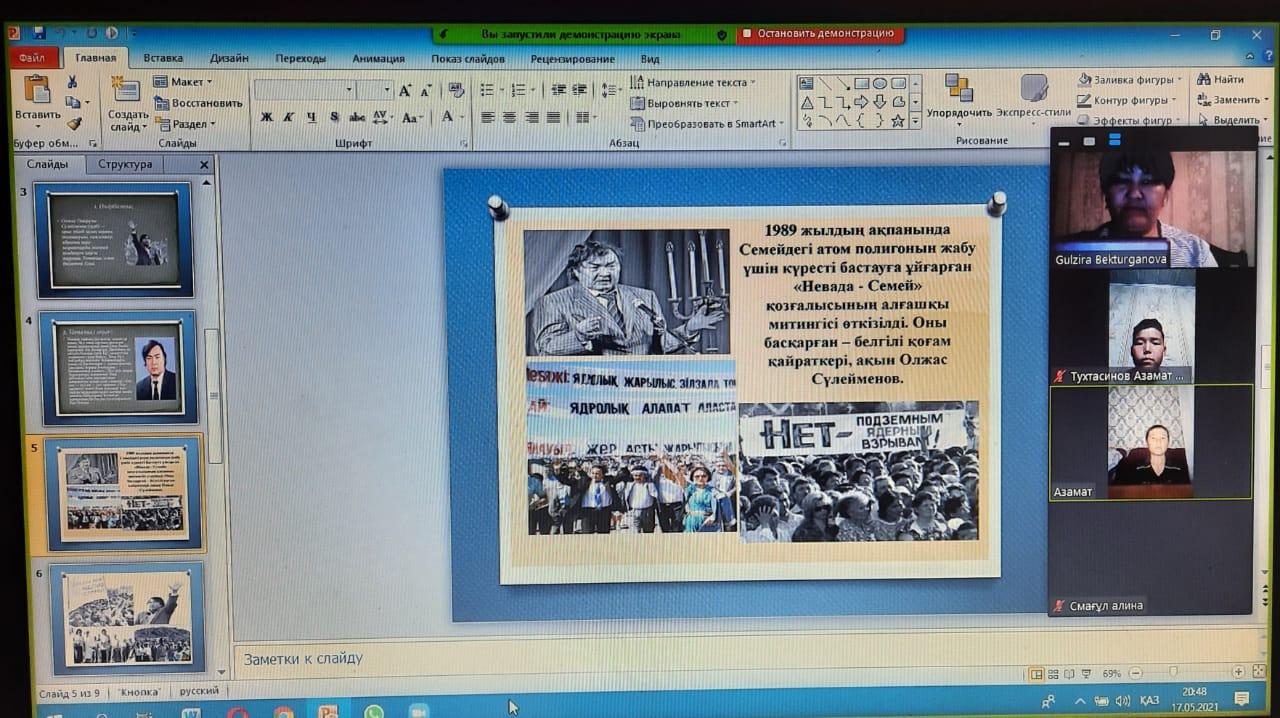Click the zoom slider handle in status bar
Image resolution: width=1280 pixels, height=718 pixels.
coord(1173,673)
